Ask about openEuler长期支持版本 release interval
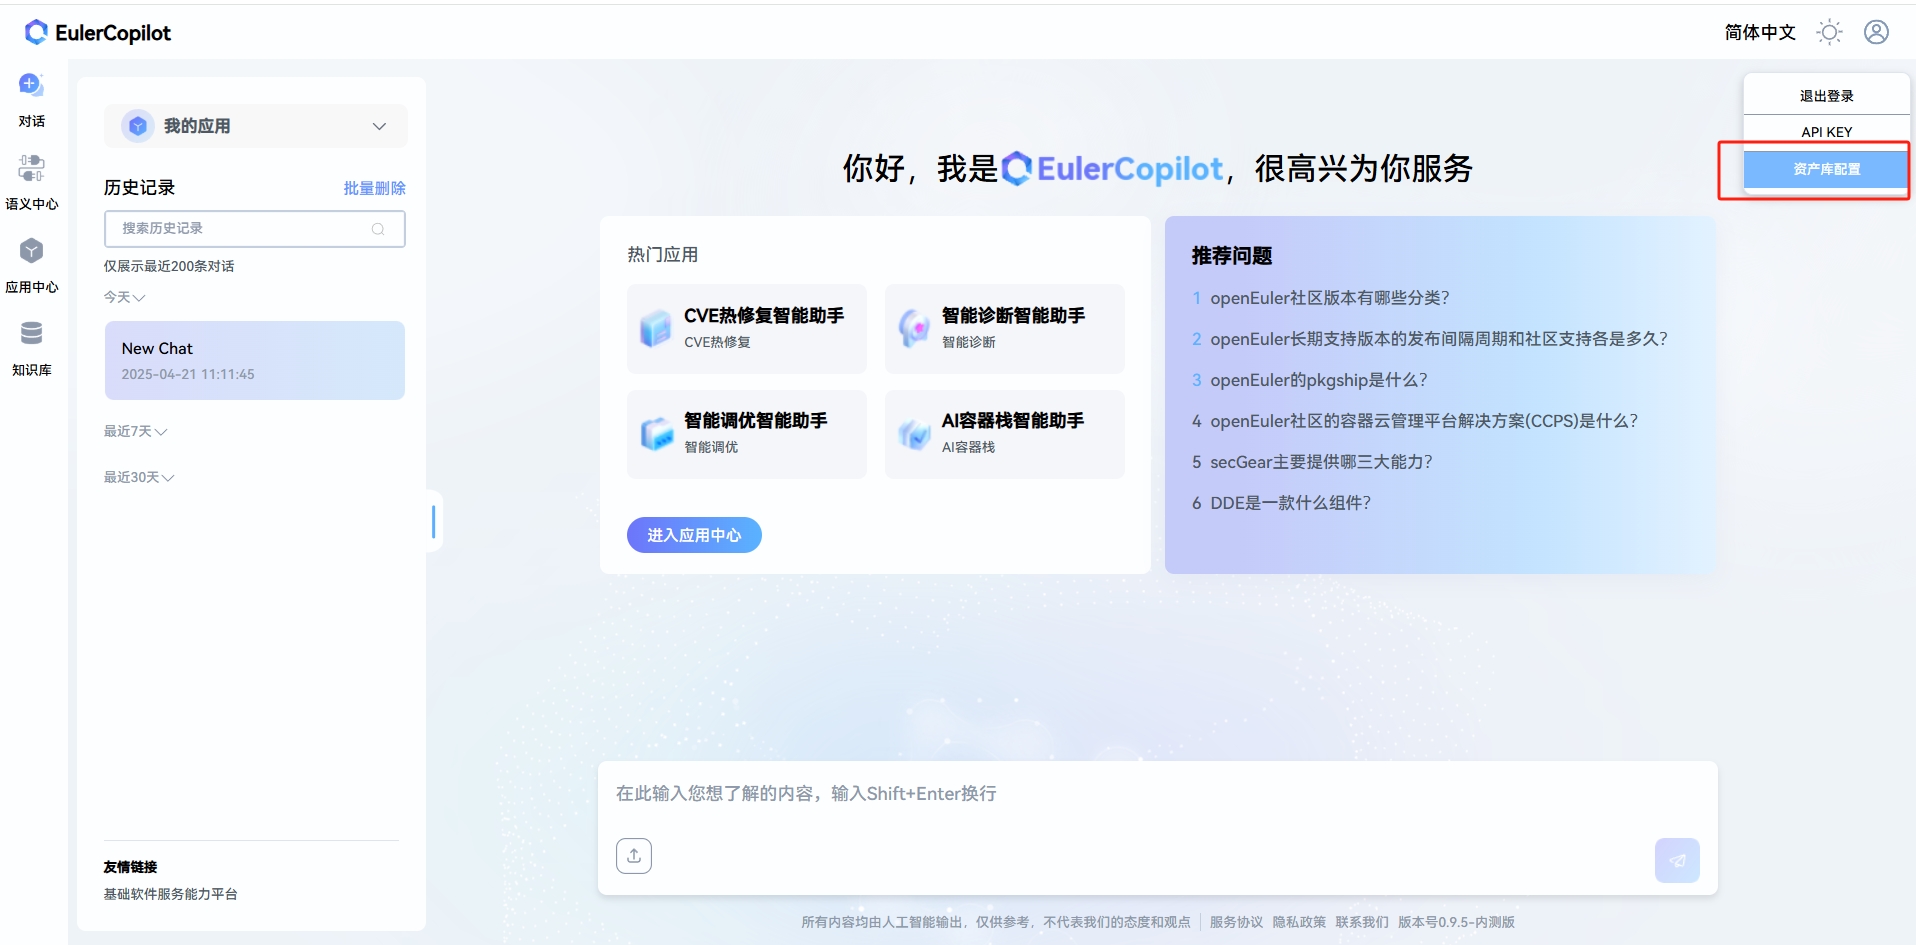This screenshot has width=1916, height=945. click(x=1439, y=339)
